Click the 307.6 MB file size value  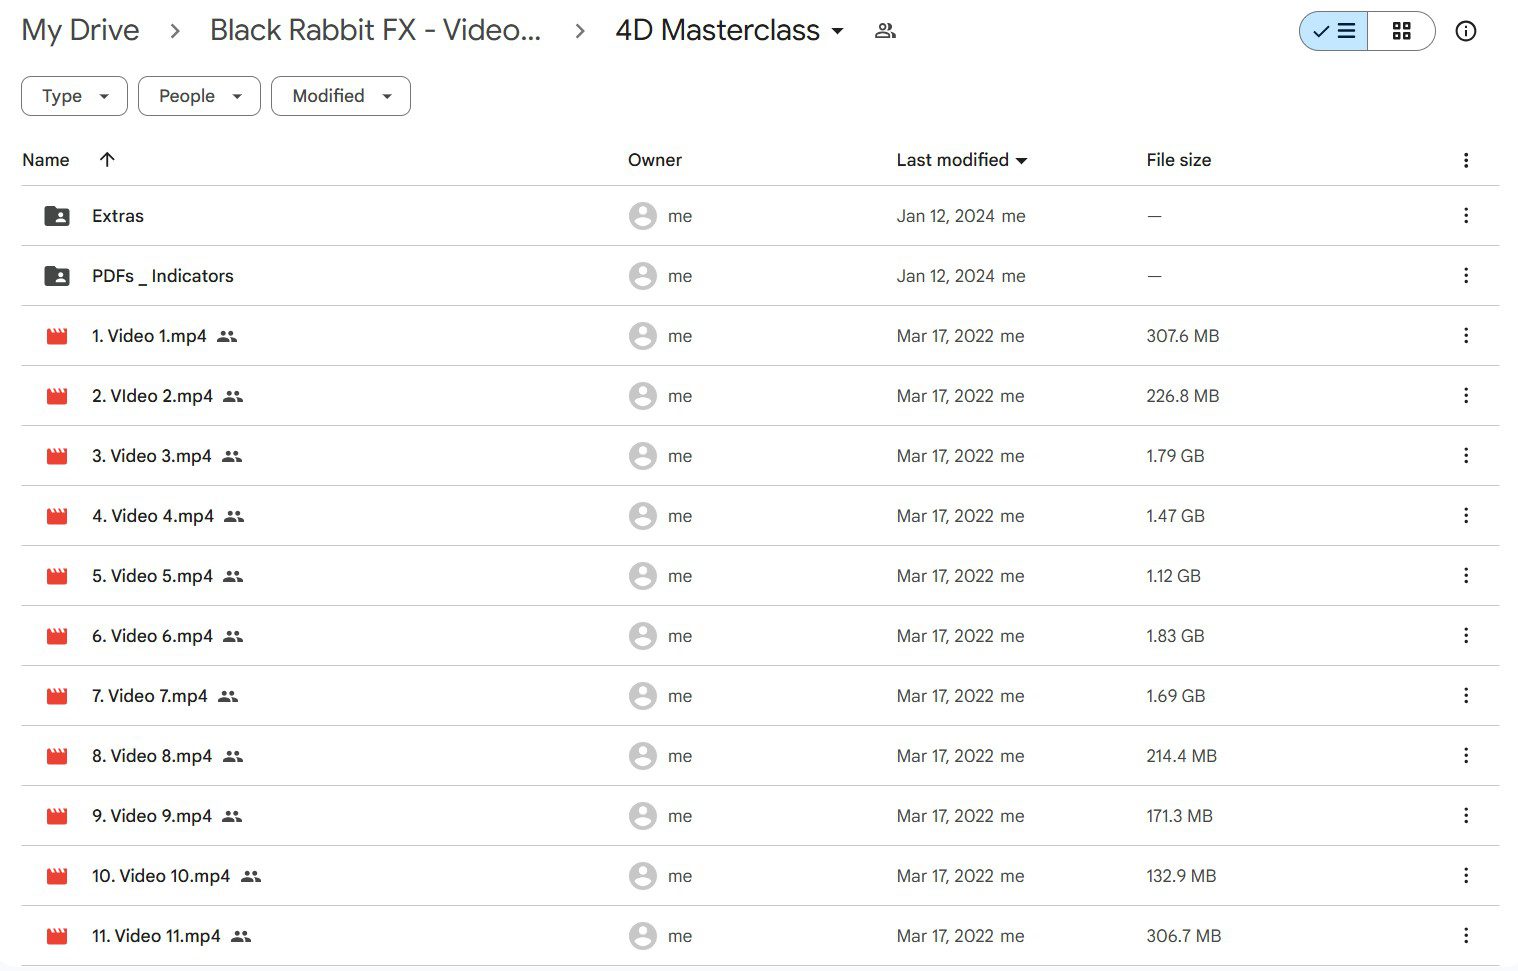pyautogui.click(x=1183, y=336)
